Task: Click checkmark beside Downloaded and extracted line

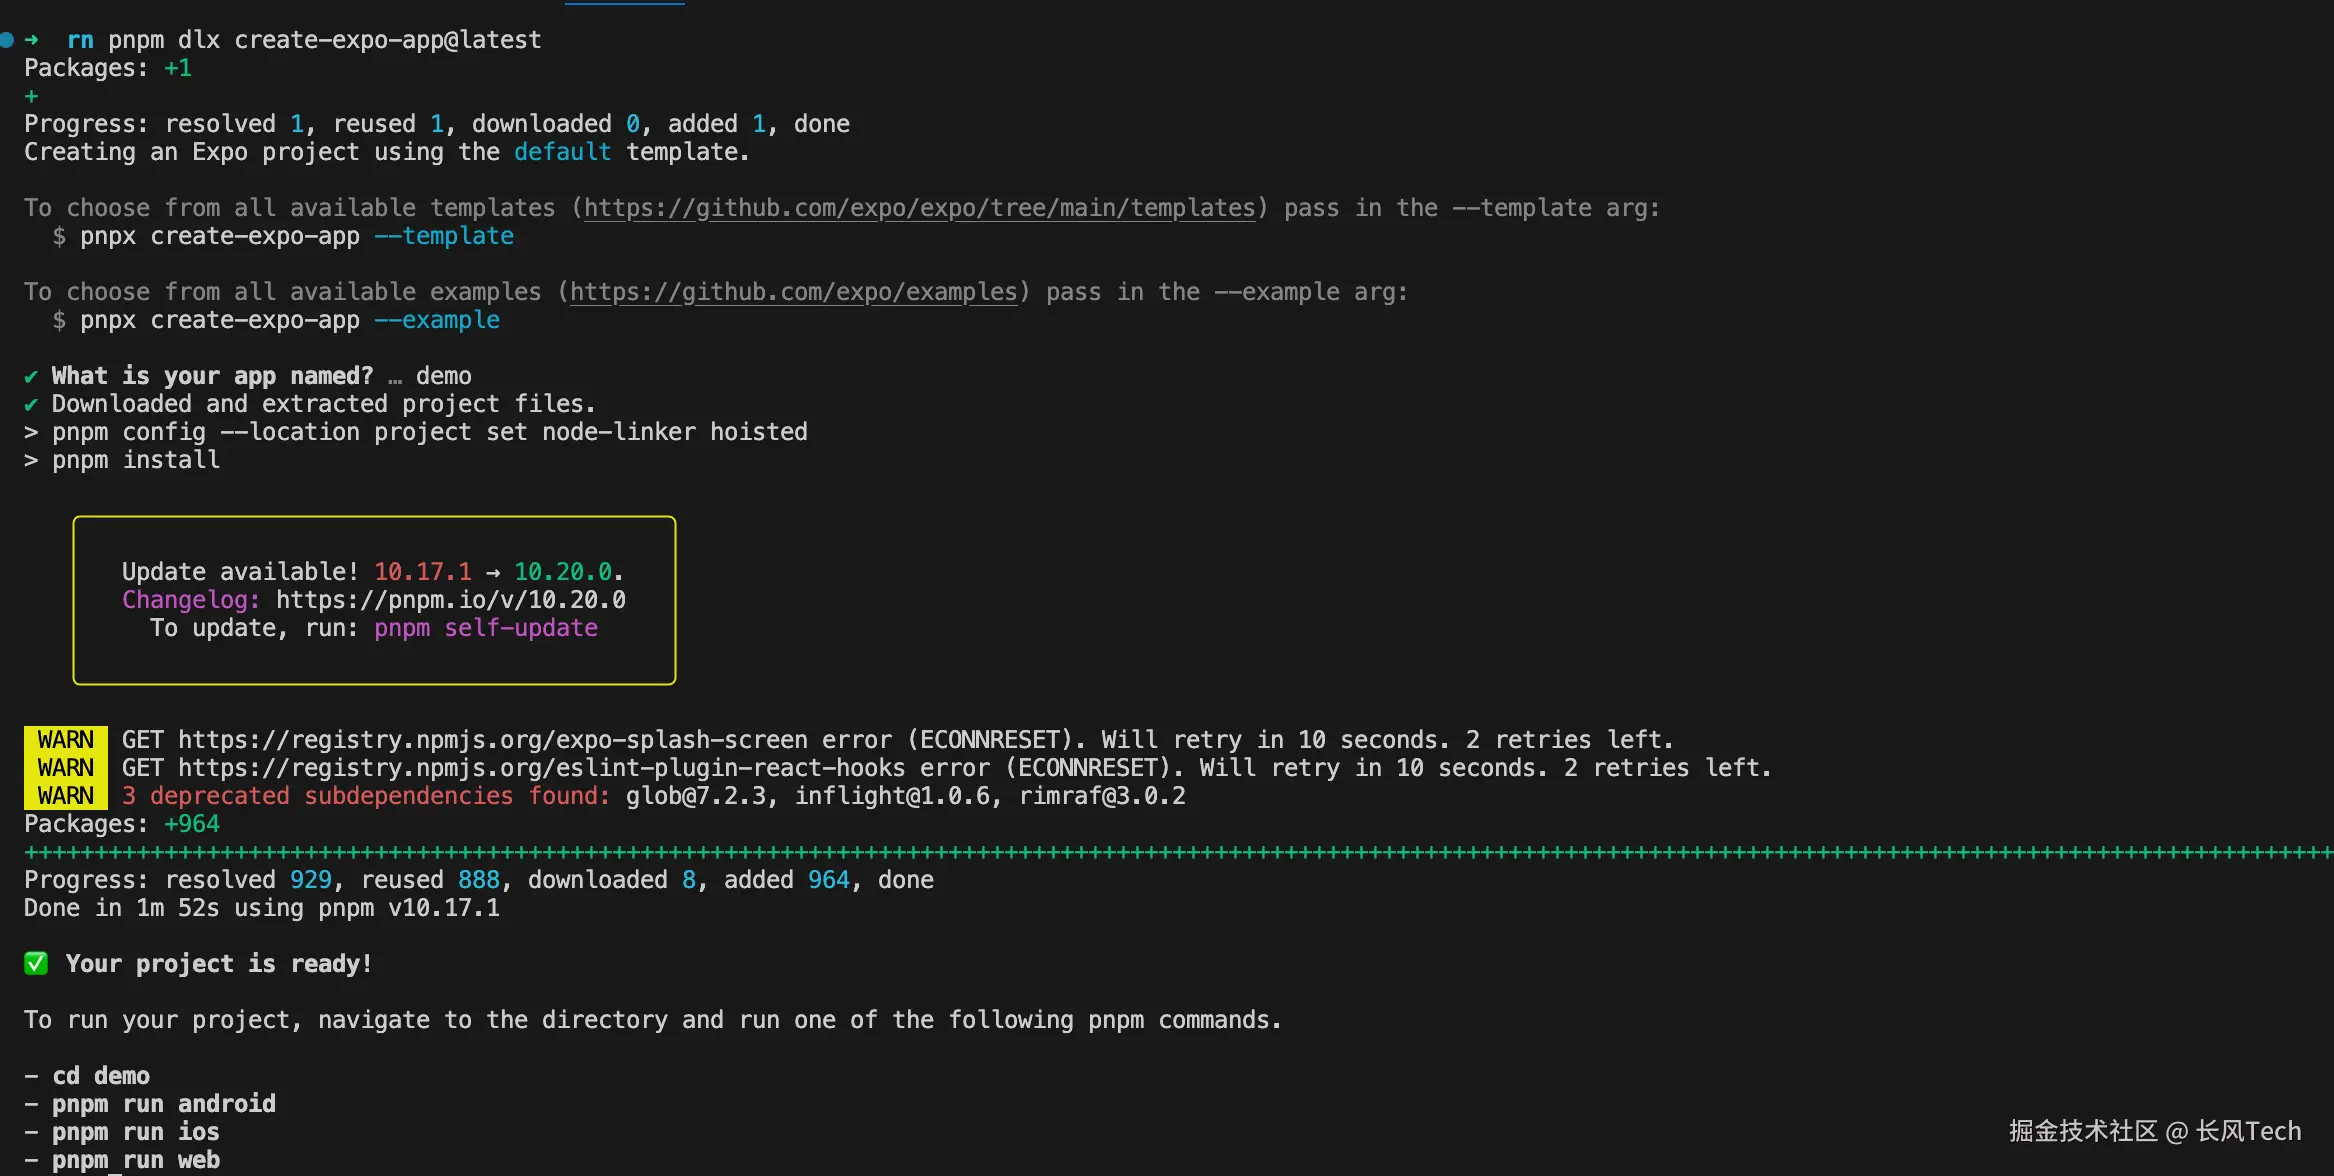Action: [x=31, y=405]
